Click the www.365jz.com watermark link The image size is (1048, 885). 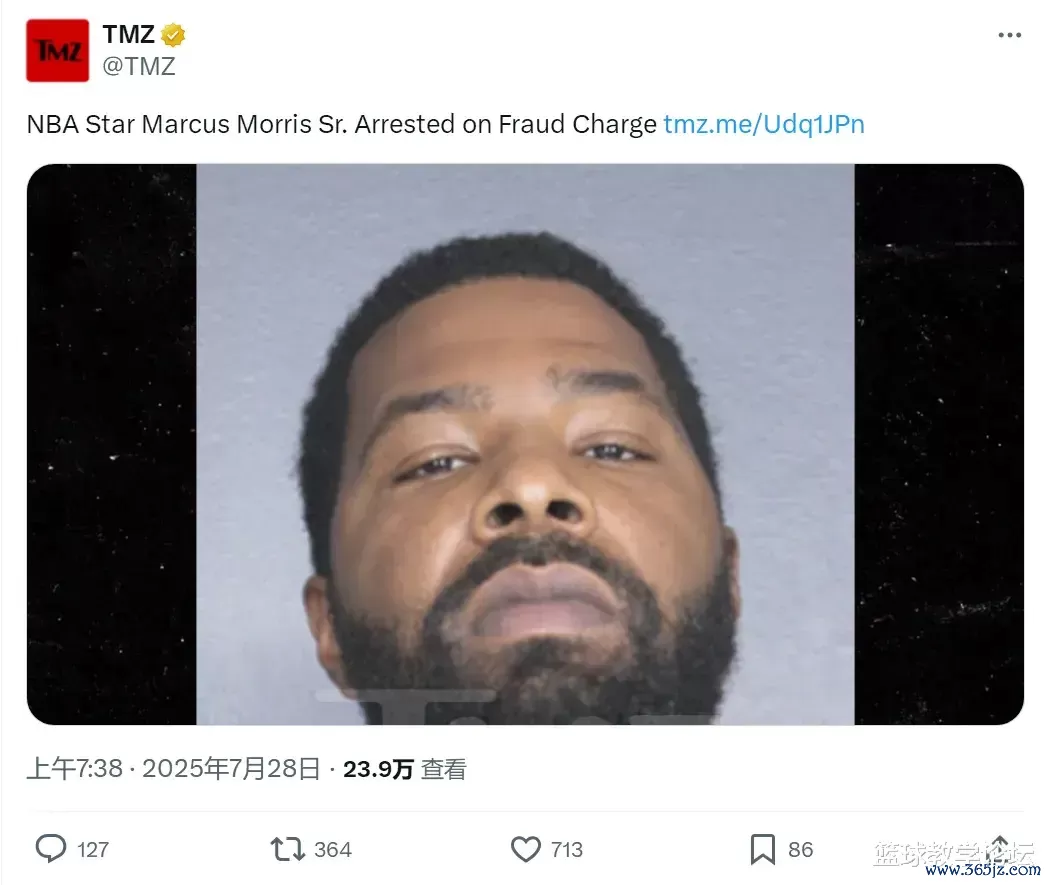tap(982, 870)
